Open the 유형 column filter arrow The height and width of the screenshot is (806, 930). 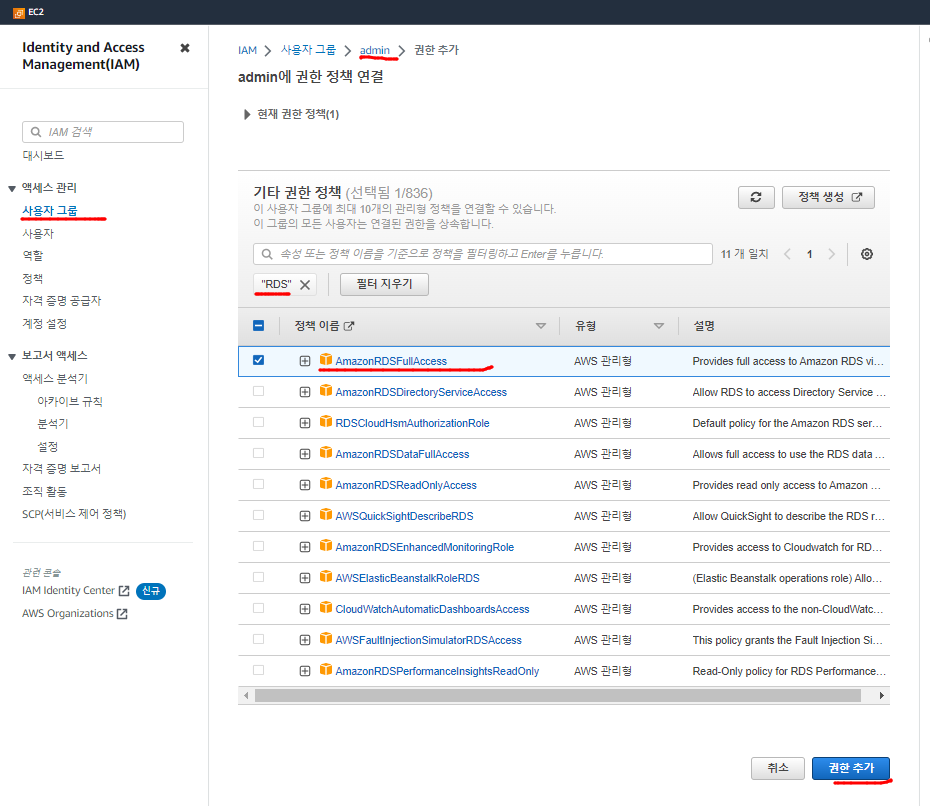pos(658,326)
